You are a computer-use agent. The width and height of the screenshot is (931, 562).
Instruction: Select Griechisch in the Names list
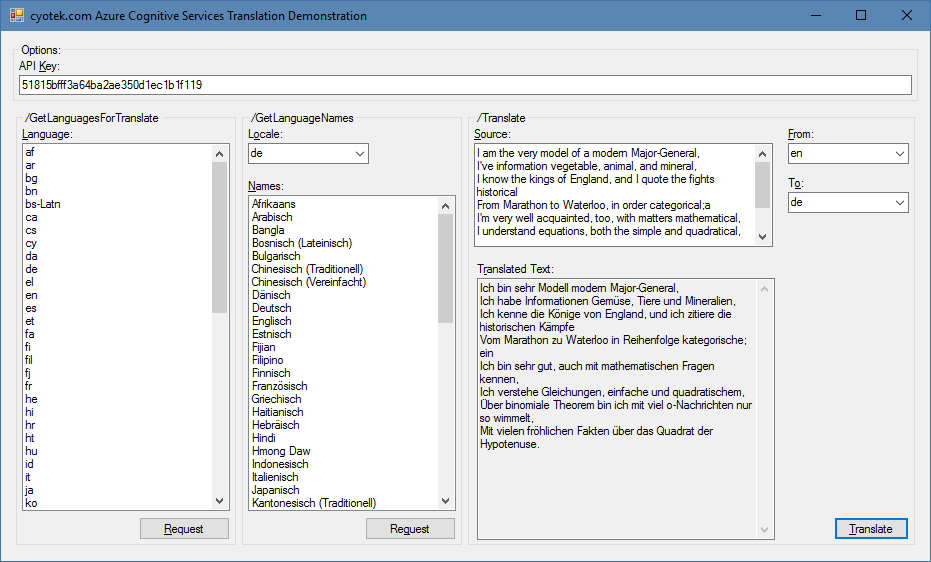(x=344, y=400)
